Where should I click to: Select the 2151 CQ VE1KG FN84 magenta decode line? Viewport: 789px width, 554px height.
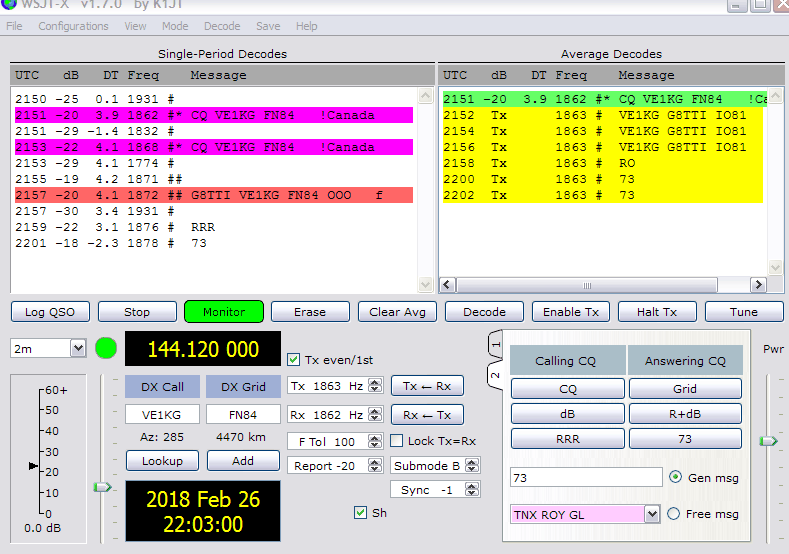(214, 115)
